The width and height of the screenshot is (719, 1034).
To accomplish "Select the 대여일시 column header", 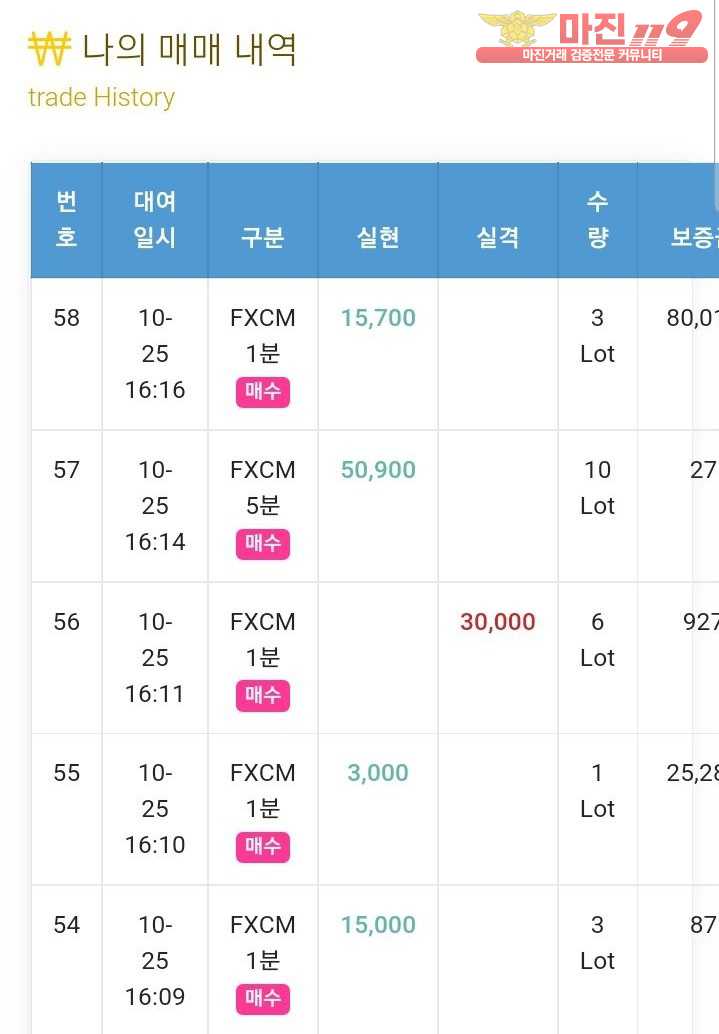I will [155, 220].
